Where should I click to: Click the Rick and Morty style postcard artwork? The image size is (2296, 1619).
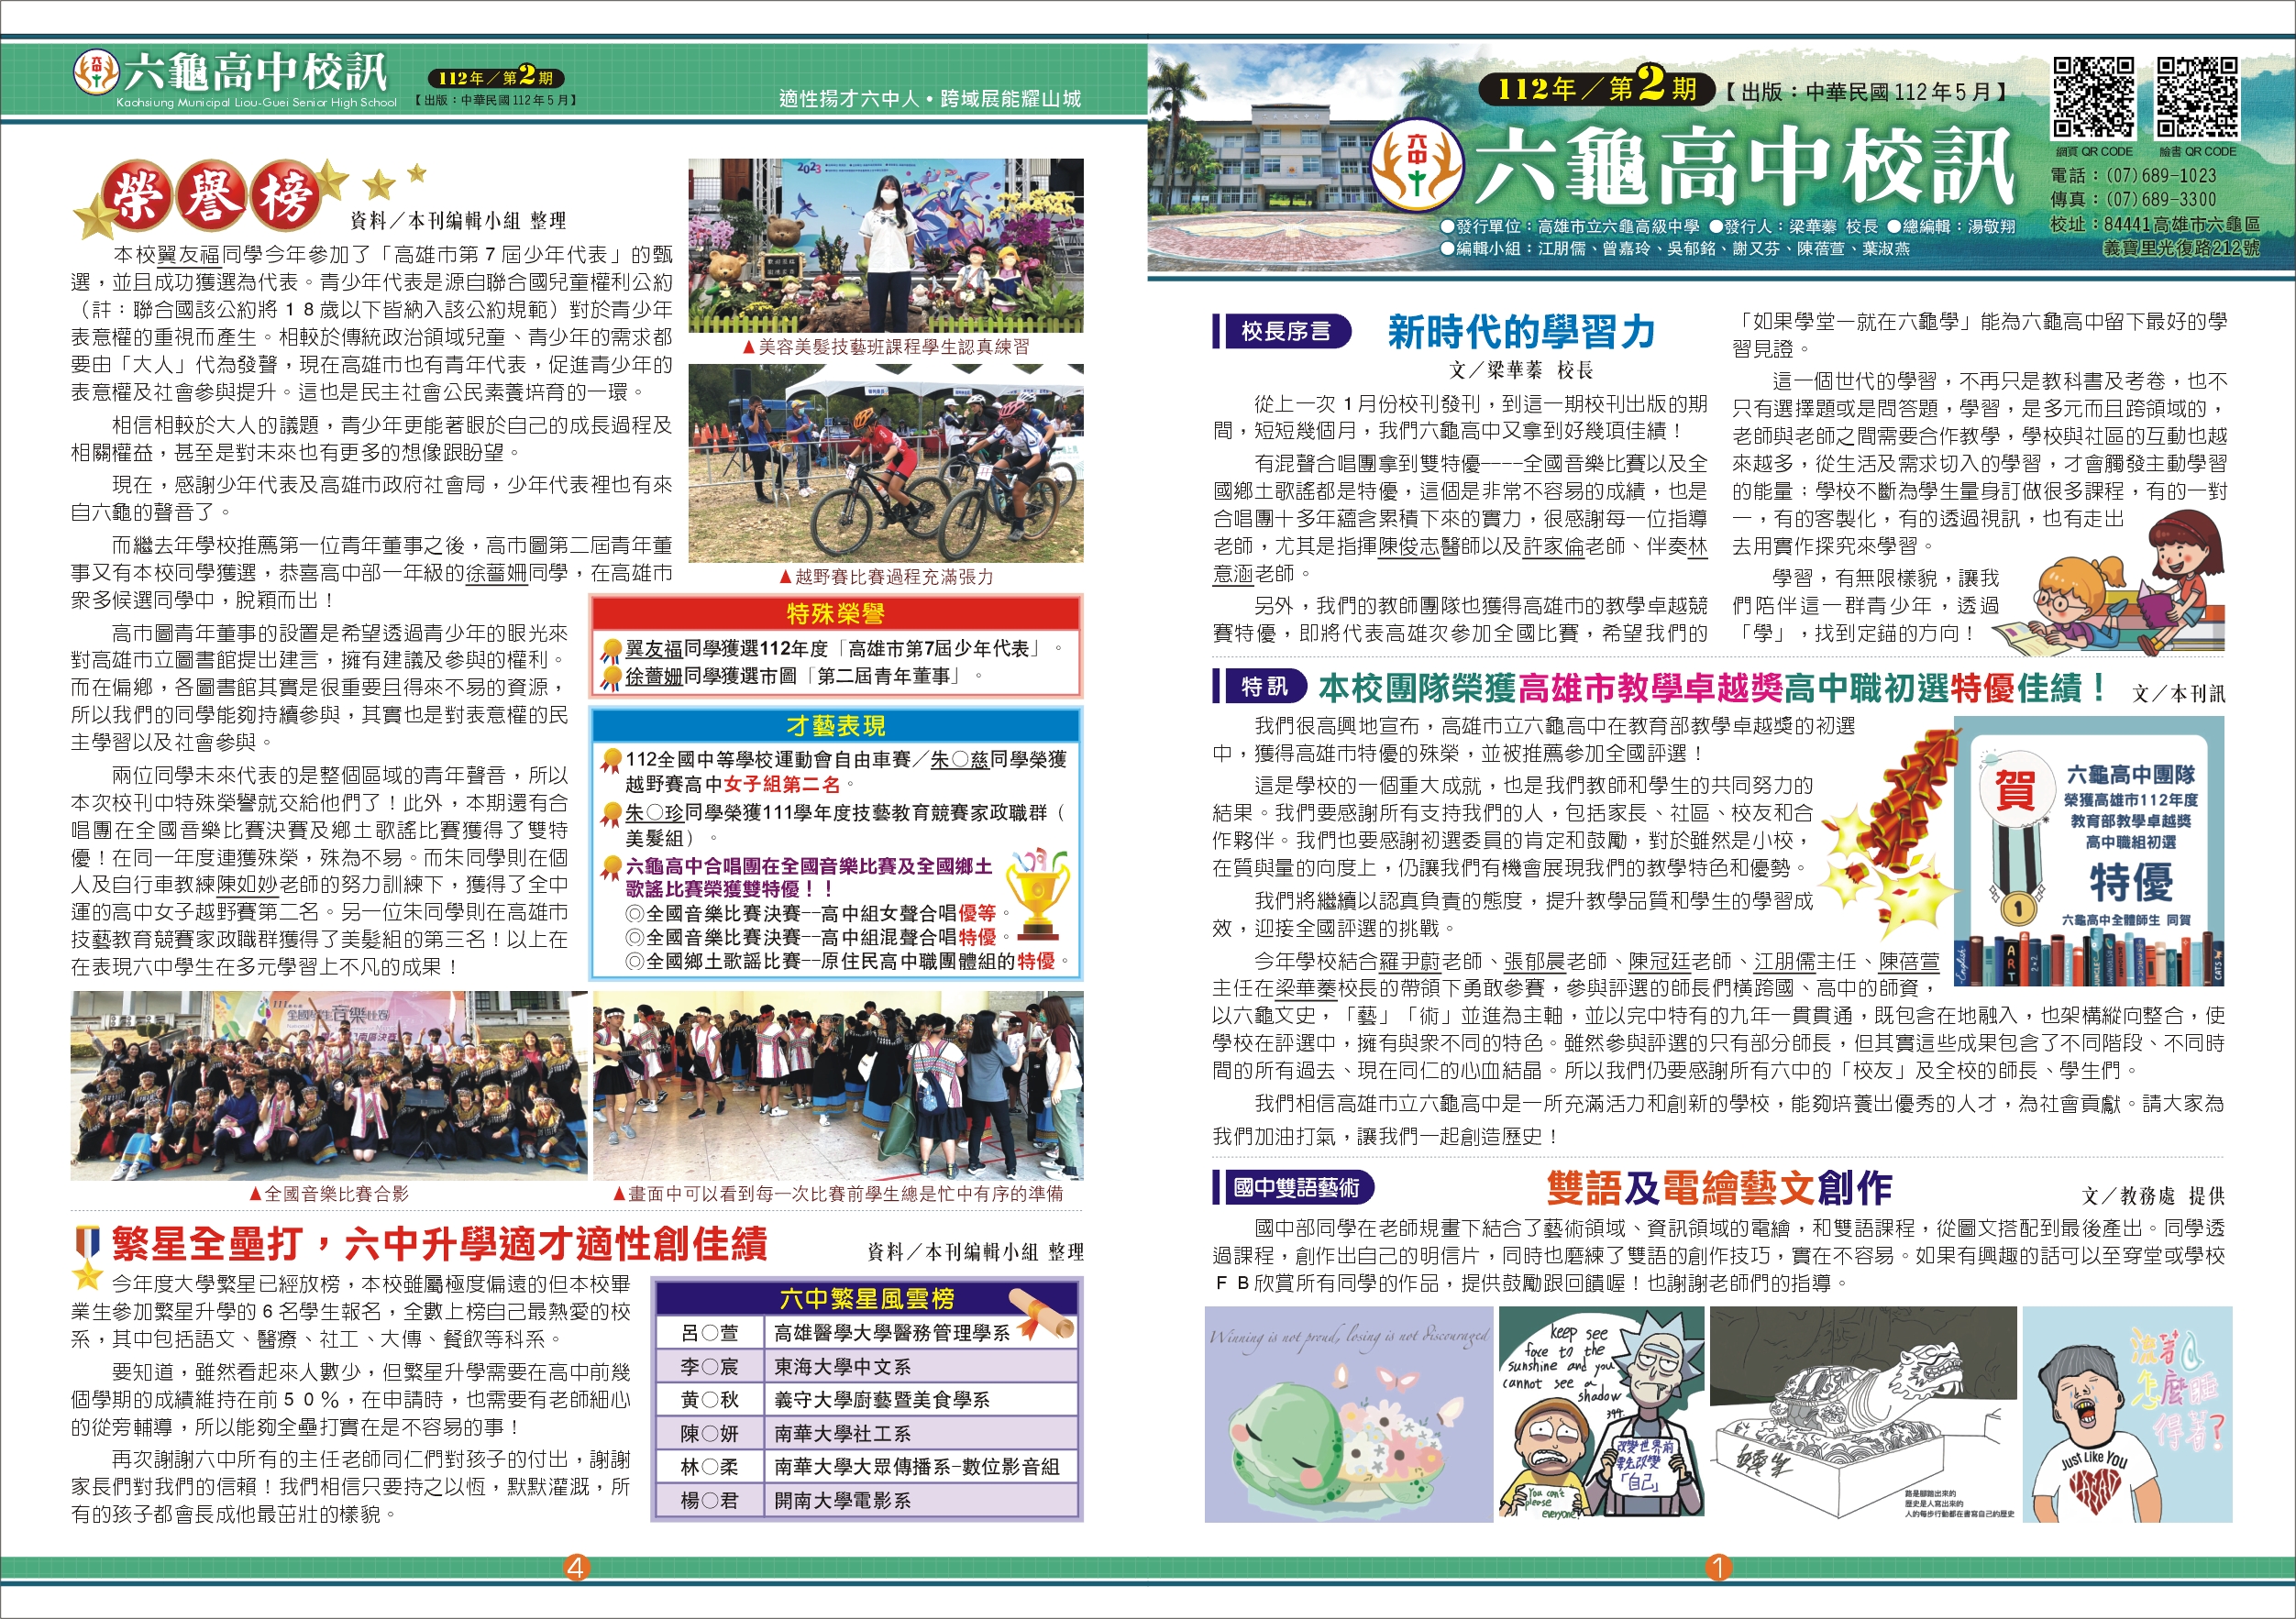[x=1601, y=1414]
